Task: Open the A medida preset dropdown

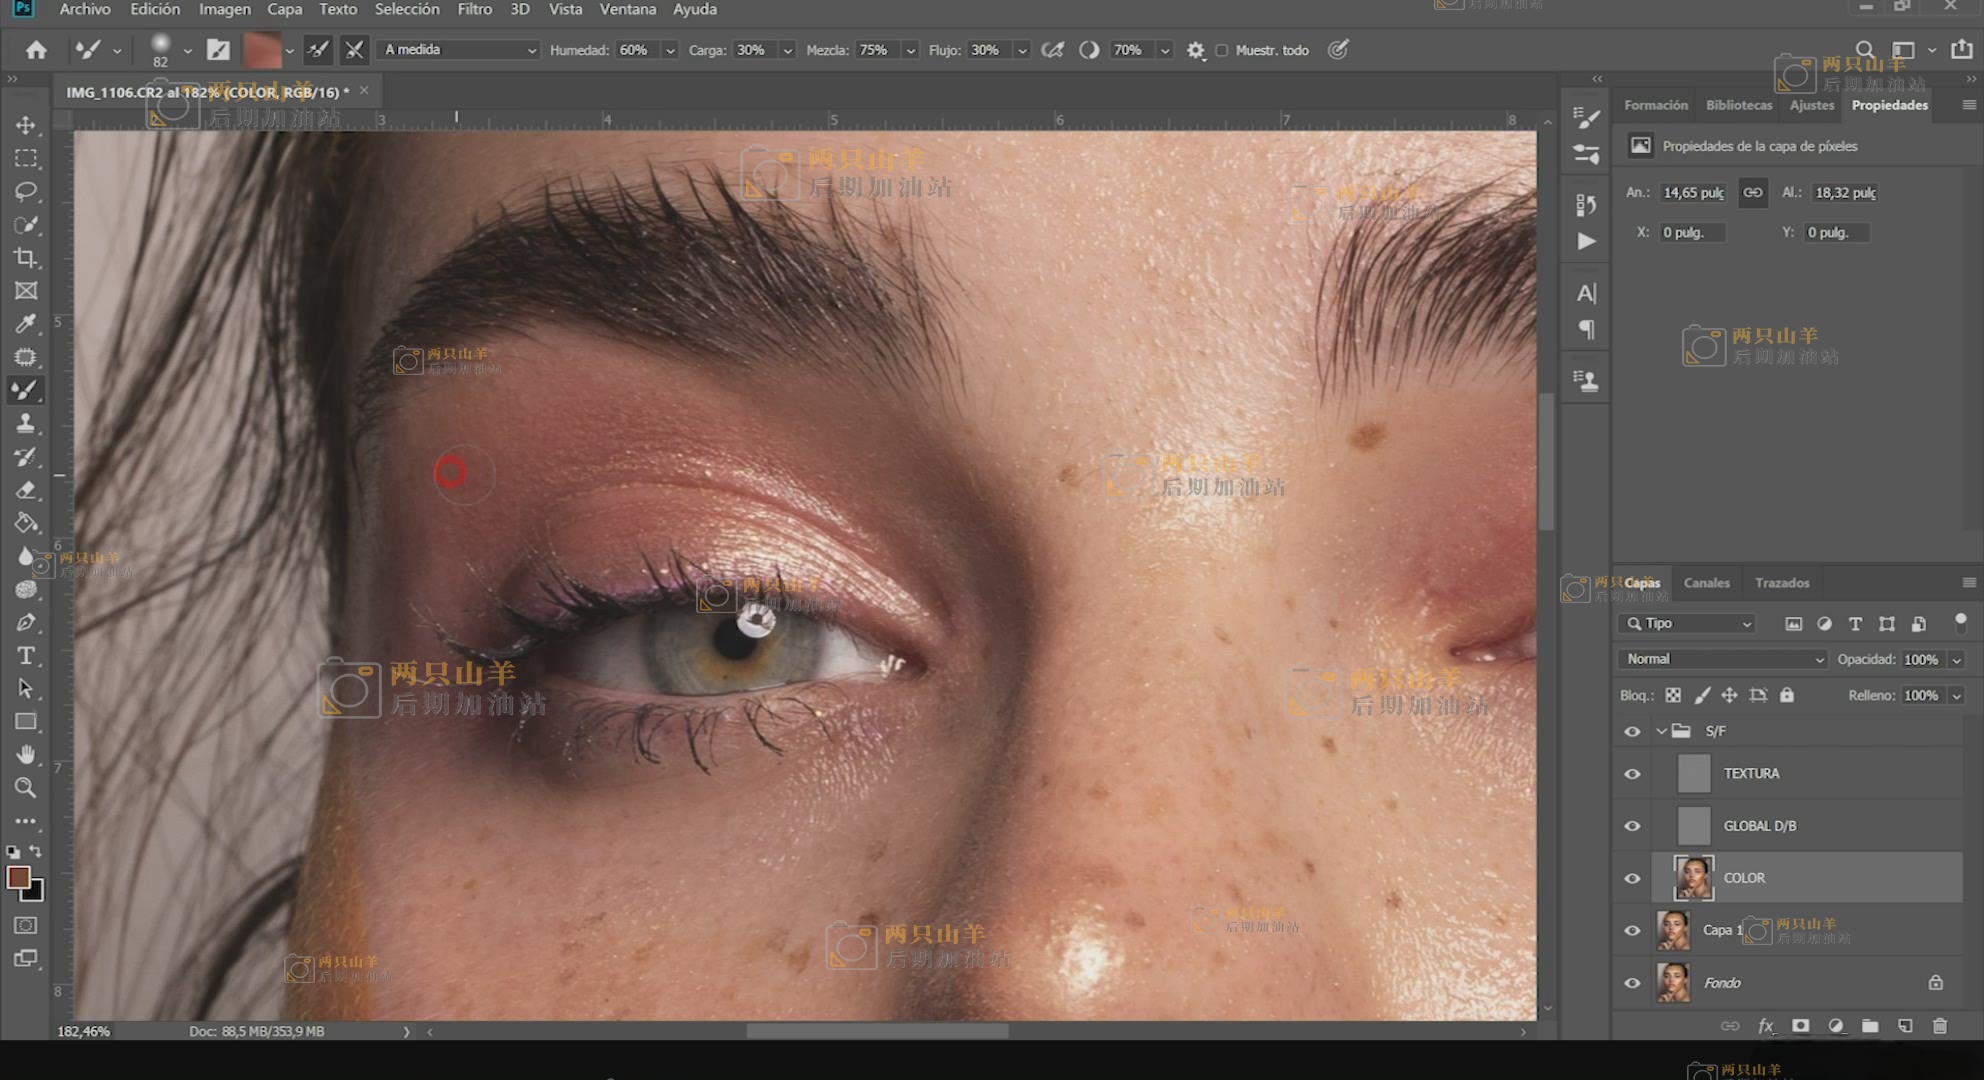Action: 459,50
